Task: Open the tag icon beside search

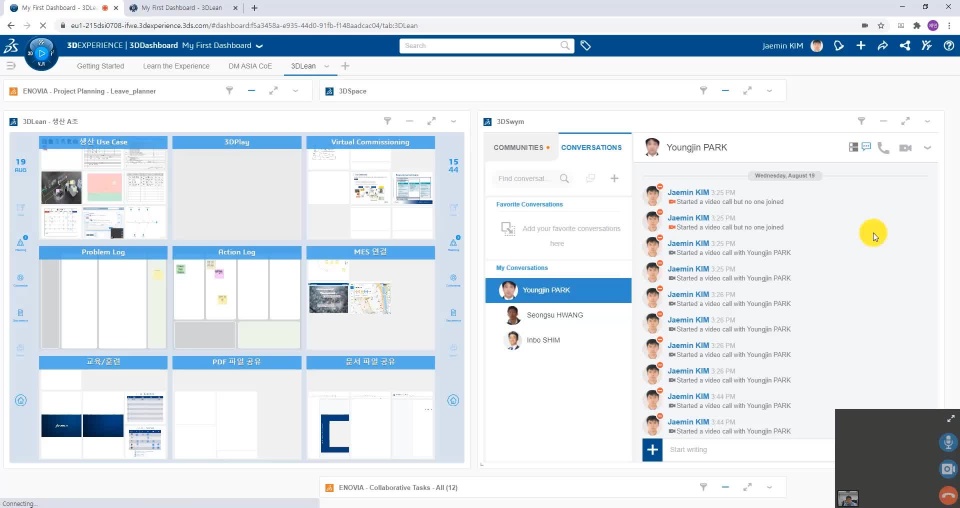Action: (x=585, y=45)
